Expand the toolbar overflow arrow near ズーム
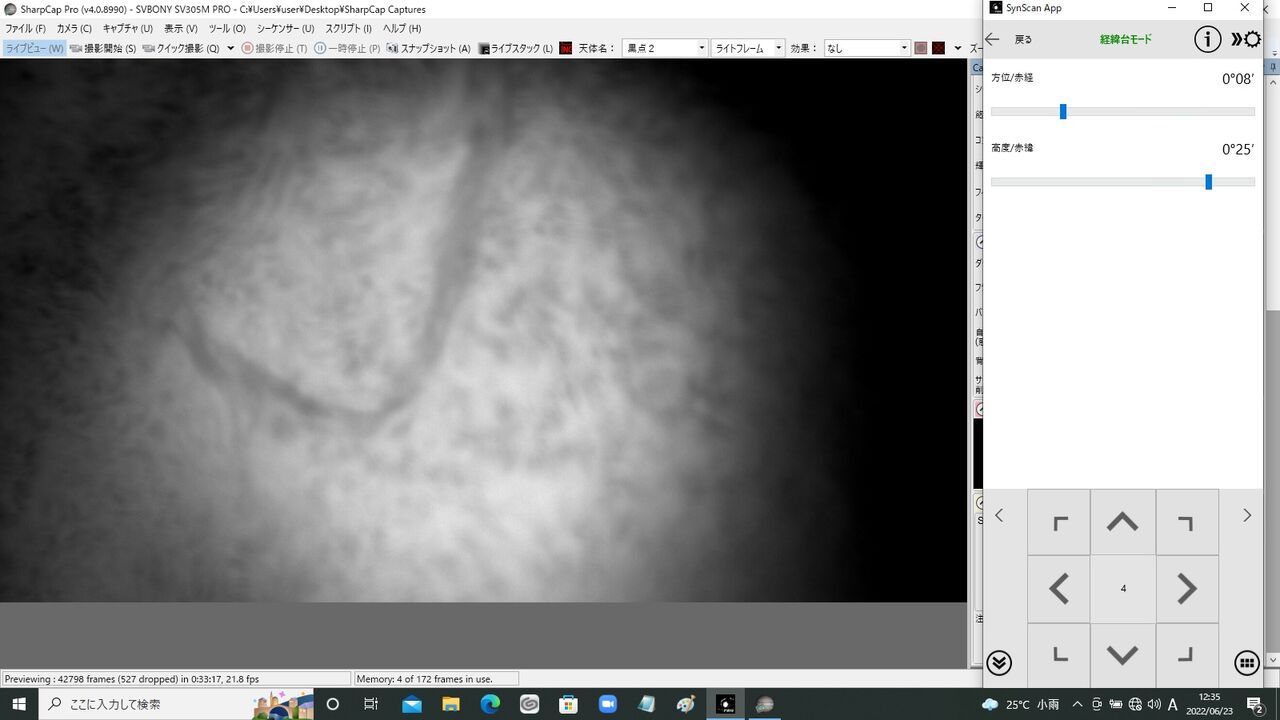This screenshot has height=720, width=1280. click(x=958, y=48)
